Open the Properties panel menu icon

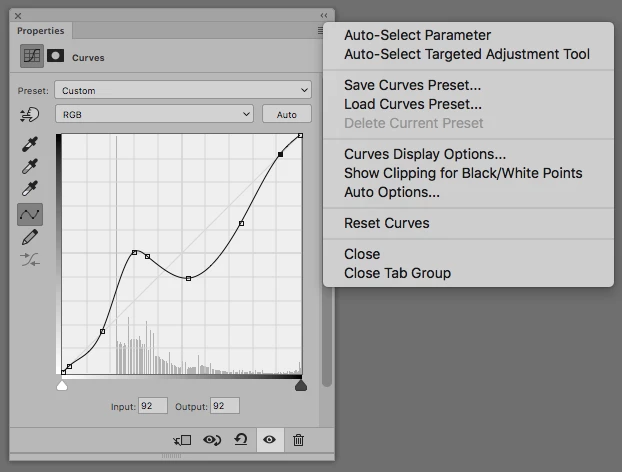coord(320,30)
